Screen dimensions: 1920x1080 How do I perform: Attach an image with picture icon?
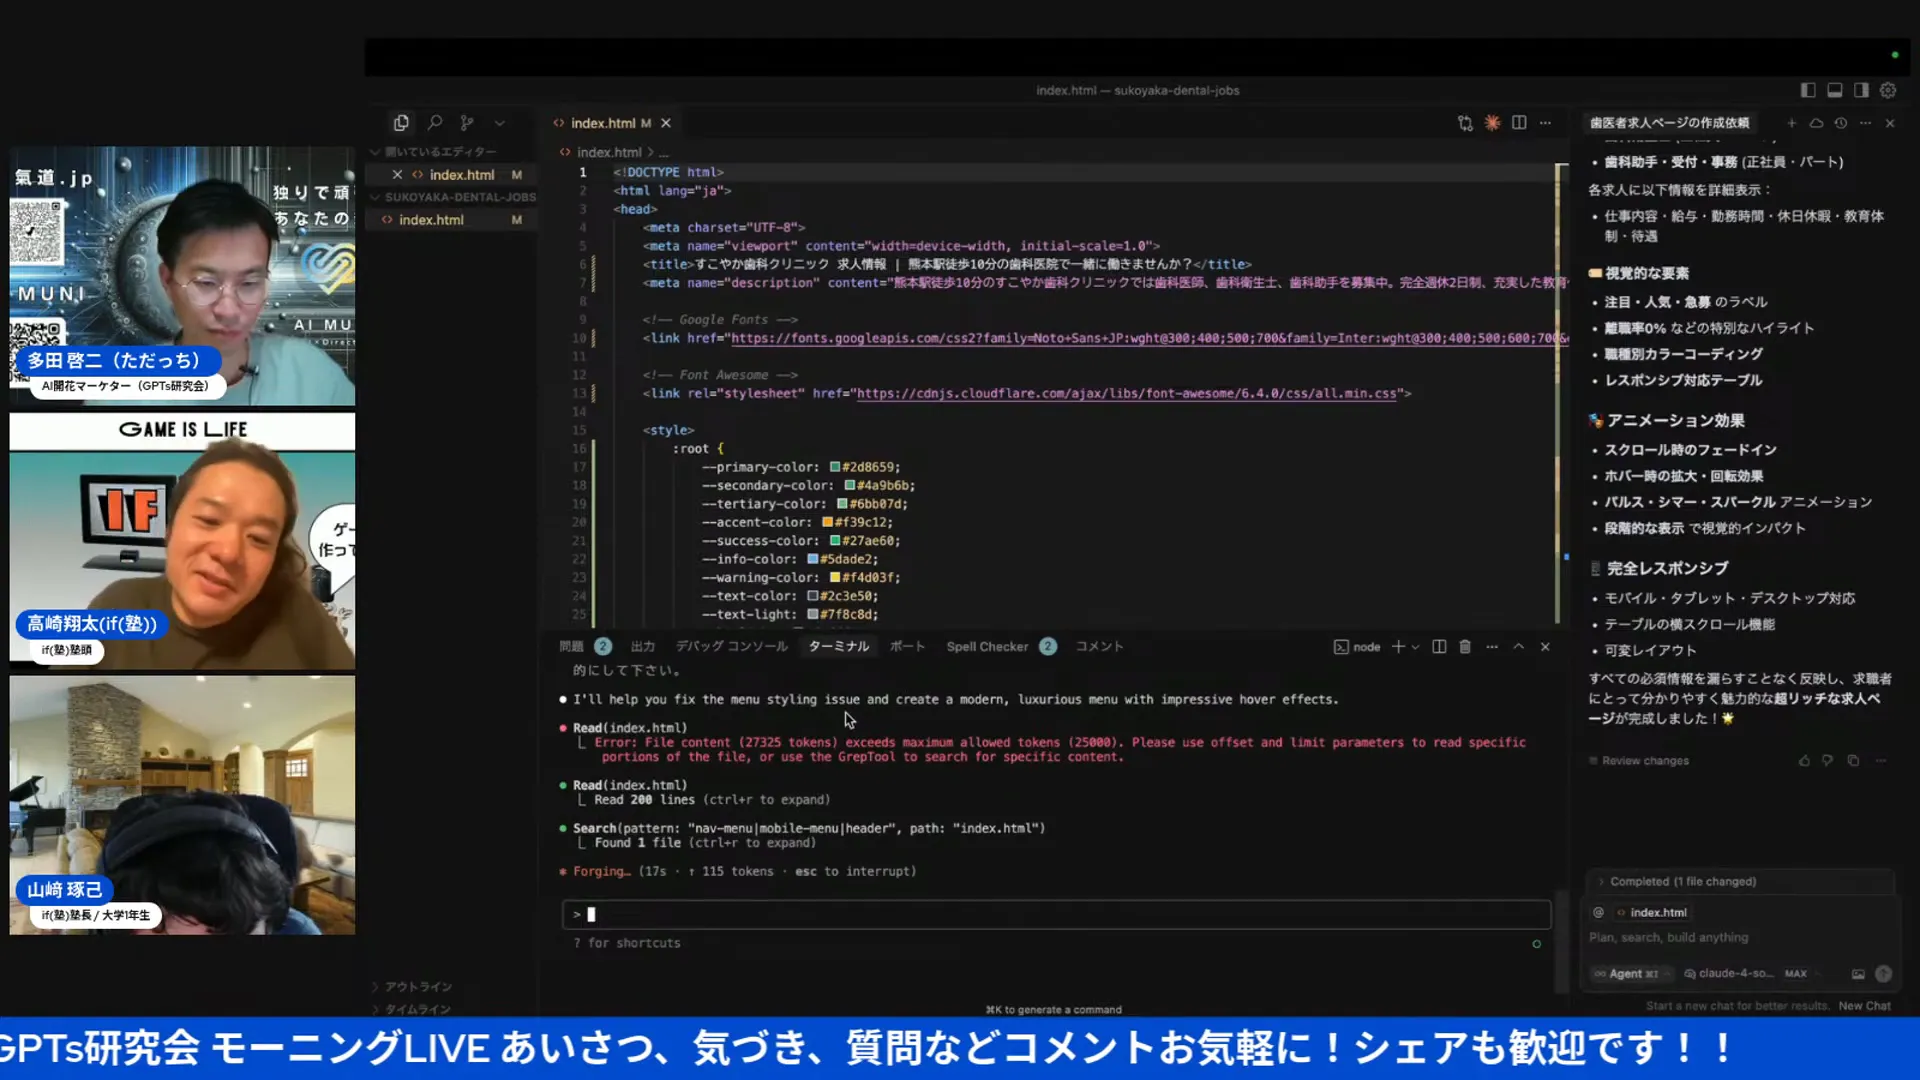[1858, 974]
